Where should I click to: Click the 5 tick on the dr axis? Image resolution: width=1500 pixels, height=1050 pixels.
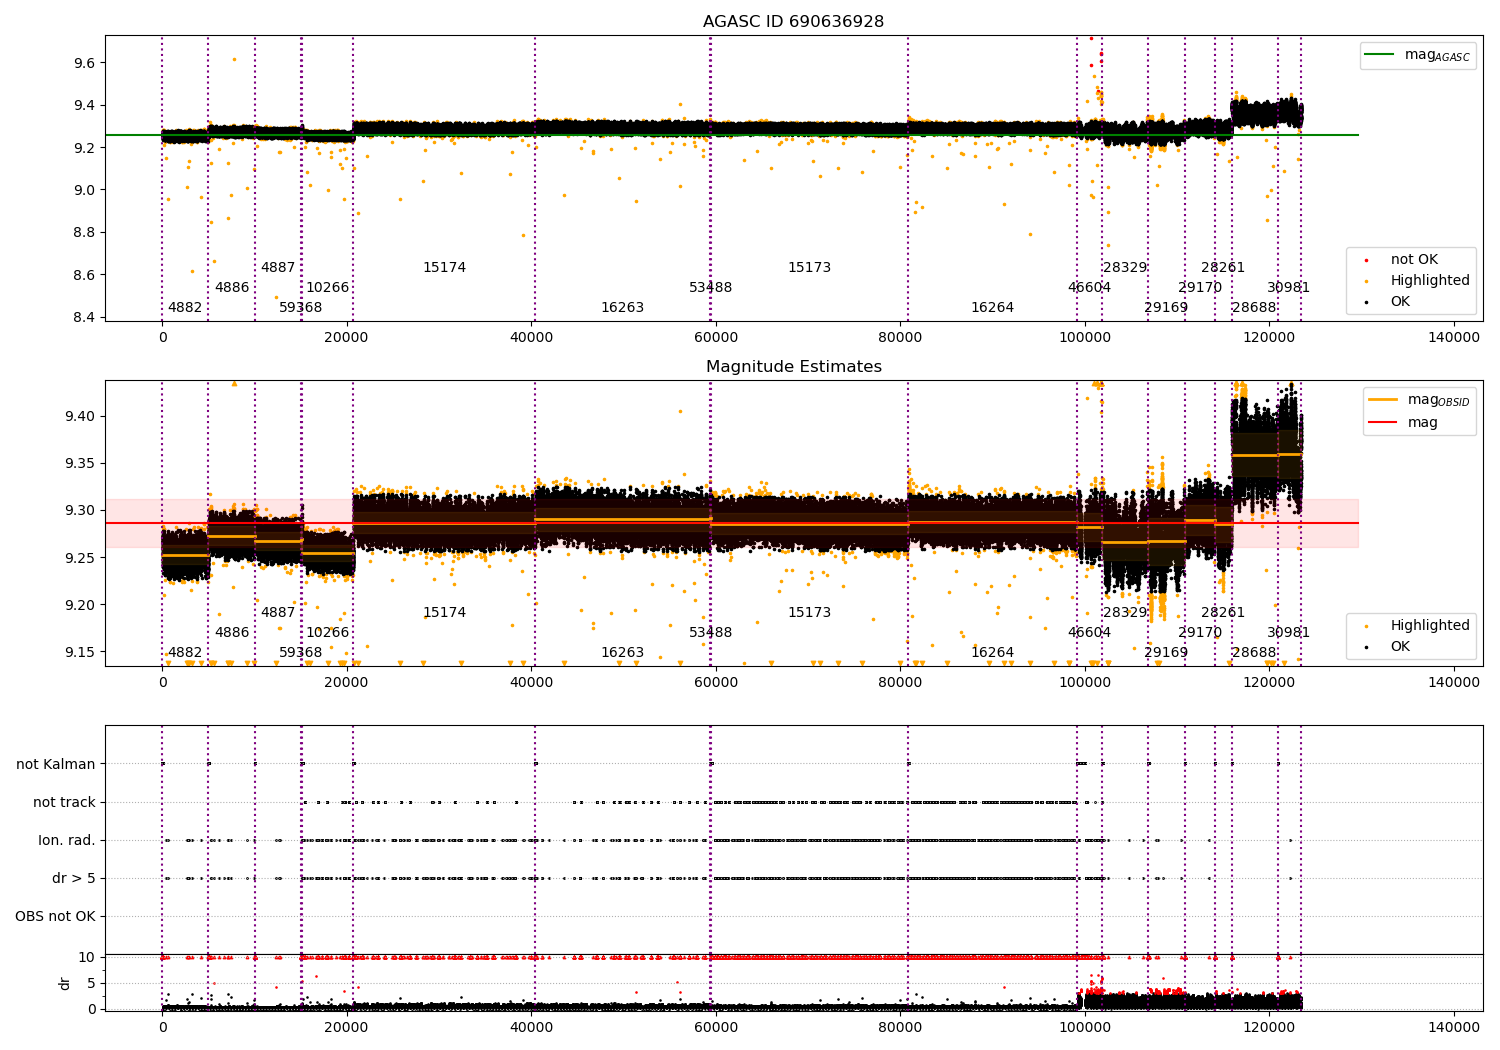(x=91, y=983)
